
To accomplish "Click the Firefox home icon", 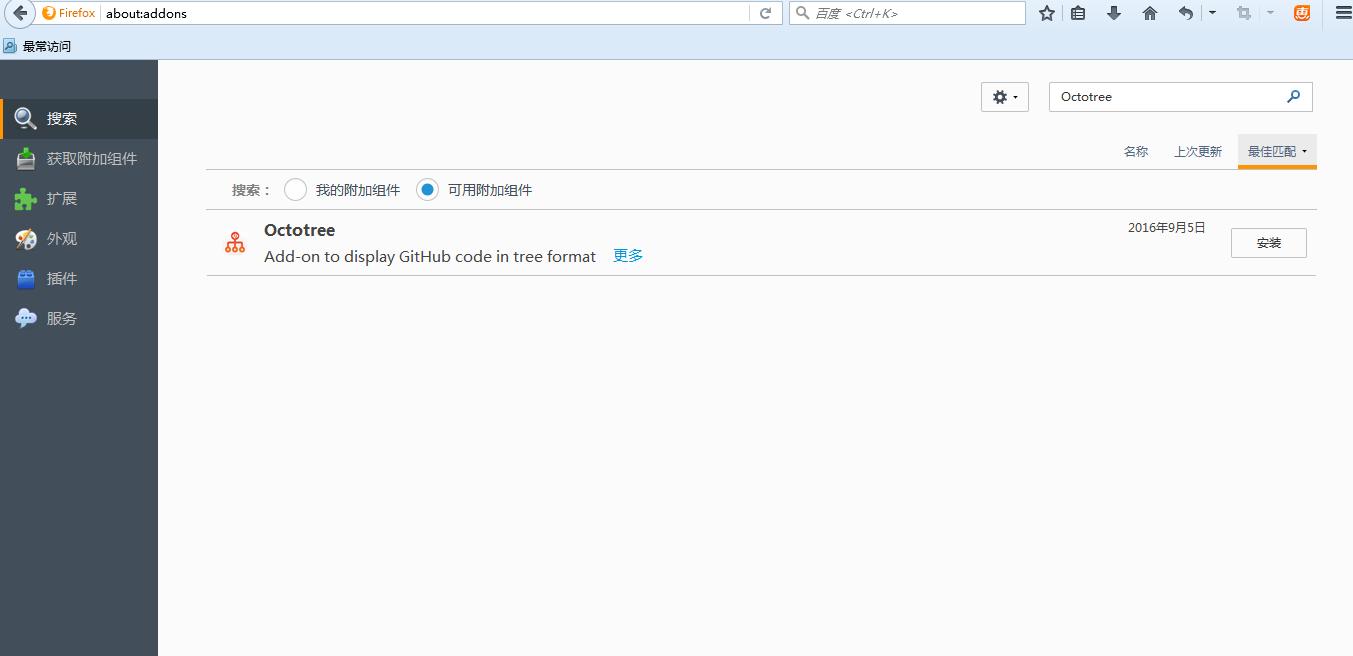I will coord(1150,13).
